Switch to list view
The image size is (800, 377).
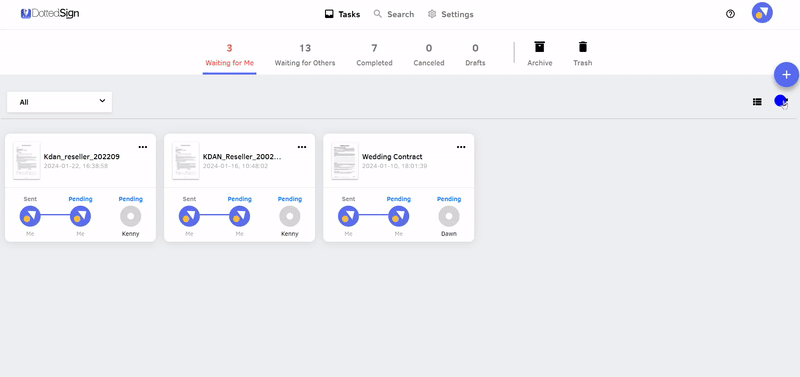pos(757,102)
